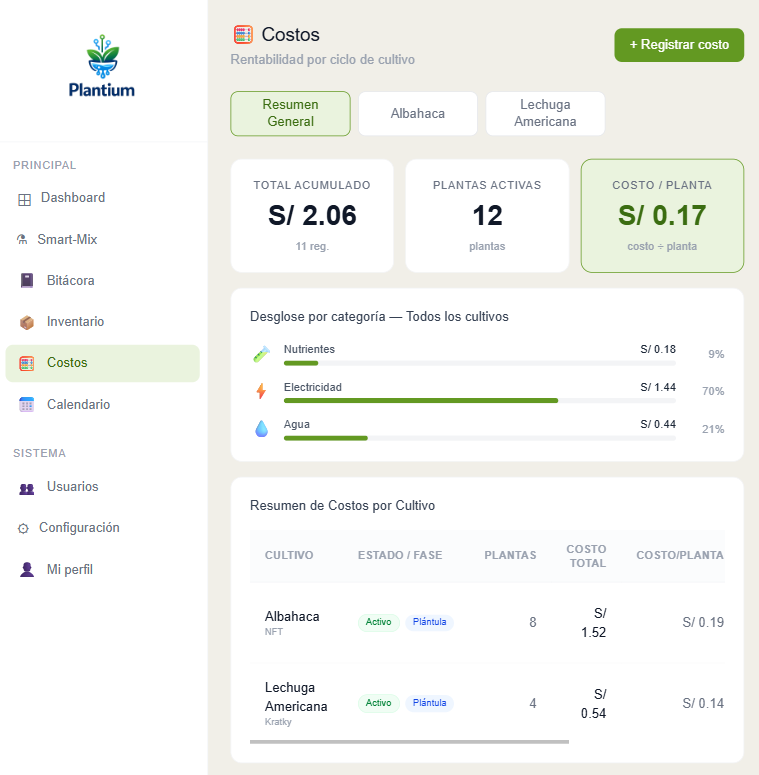Click the Dashboard grid icon
759x775 pixels.
24,200
